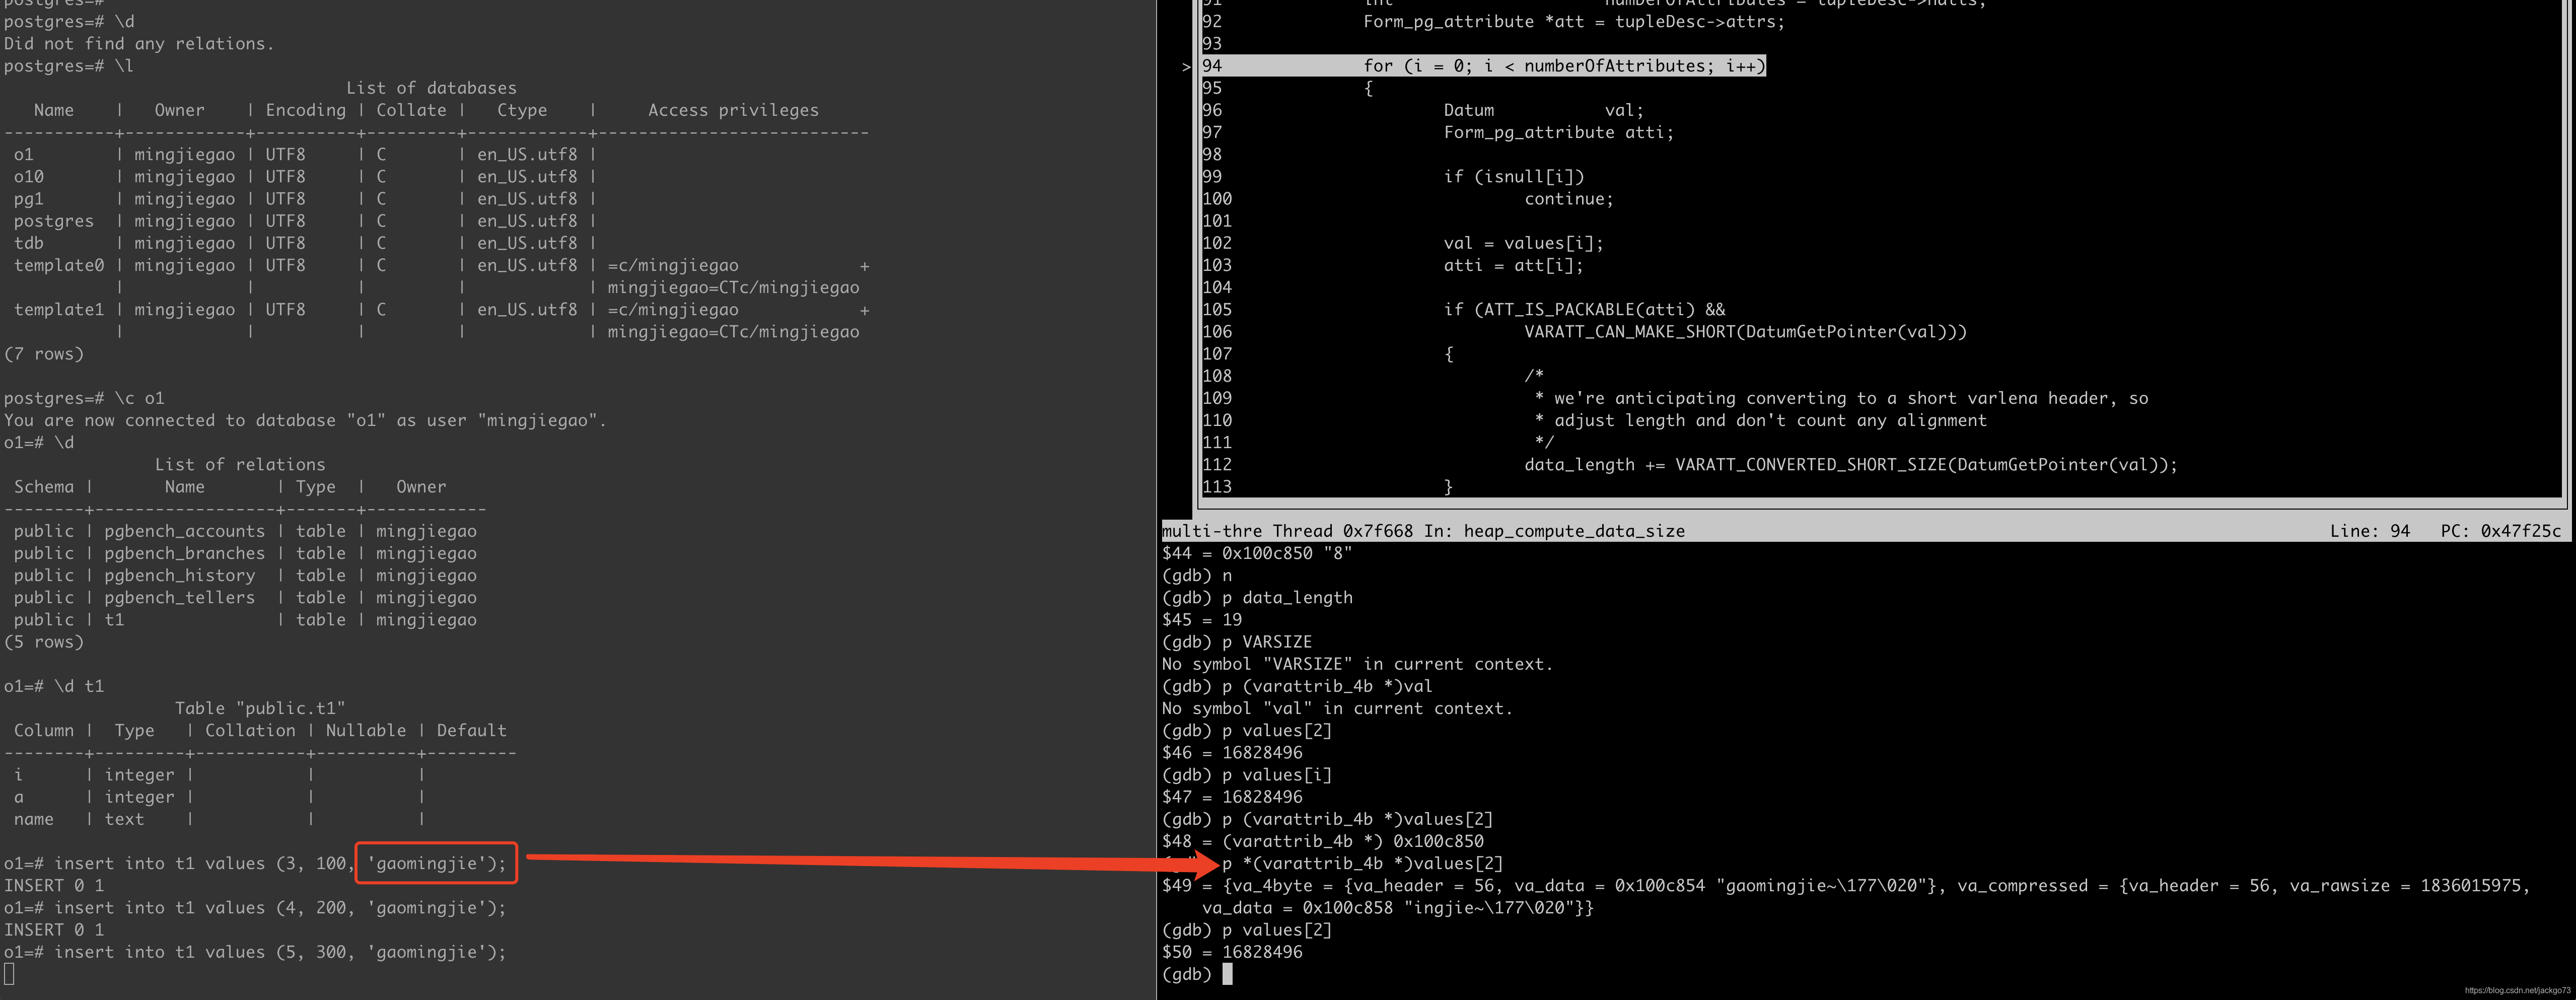Select the pgbench_accounts table entry
Viewport: 2576px width, 1000px height.
[186, 531]
